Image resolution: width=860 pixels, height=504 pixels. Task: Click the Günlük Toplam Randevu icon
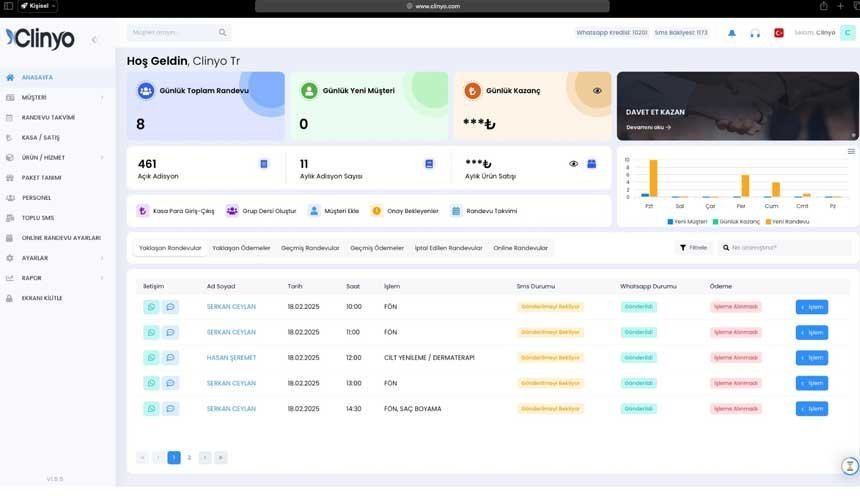click(145, 90)
